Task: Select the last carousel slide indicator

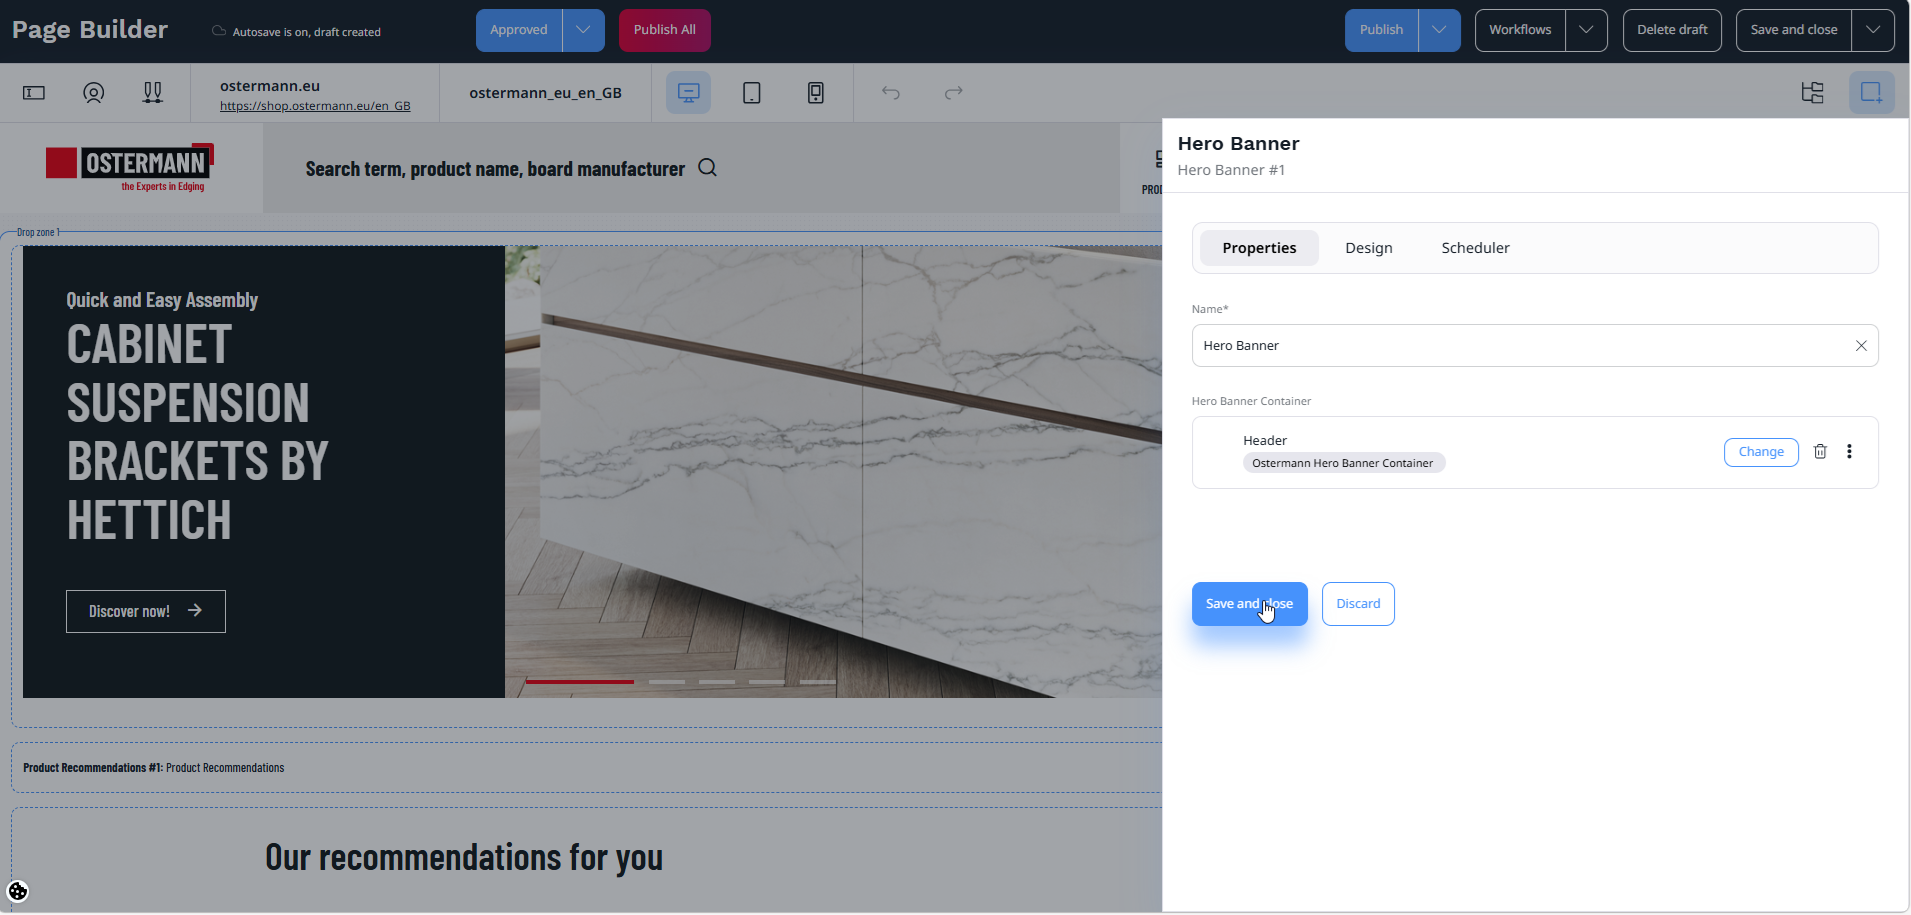Action: [818, 682]
